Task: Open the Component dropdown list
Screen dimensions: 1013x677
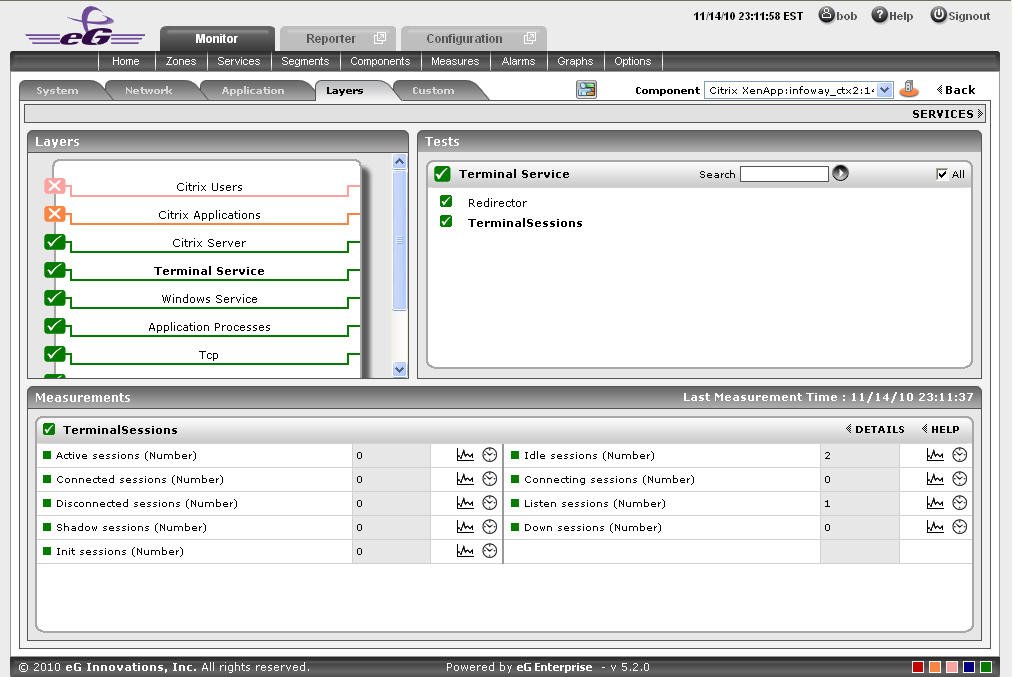Action: tap(884, 90)
